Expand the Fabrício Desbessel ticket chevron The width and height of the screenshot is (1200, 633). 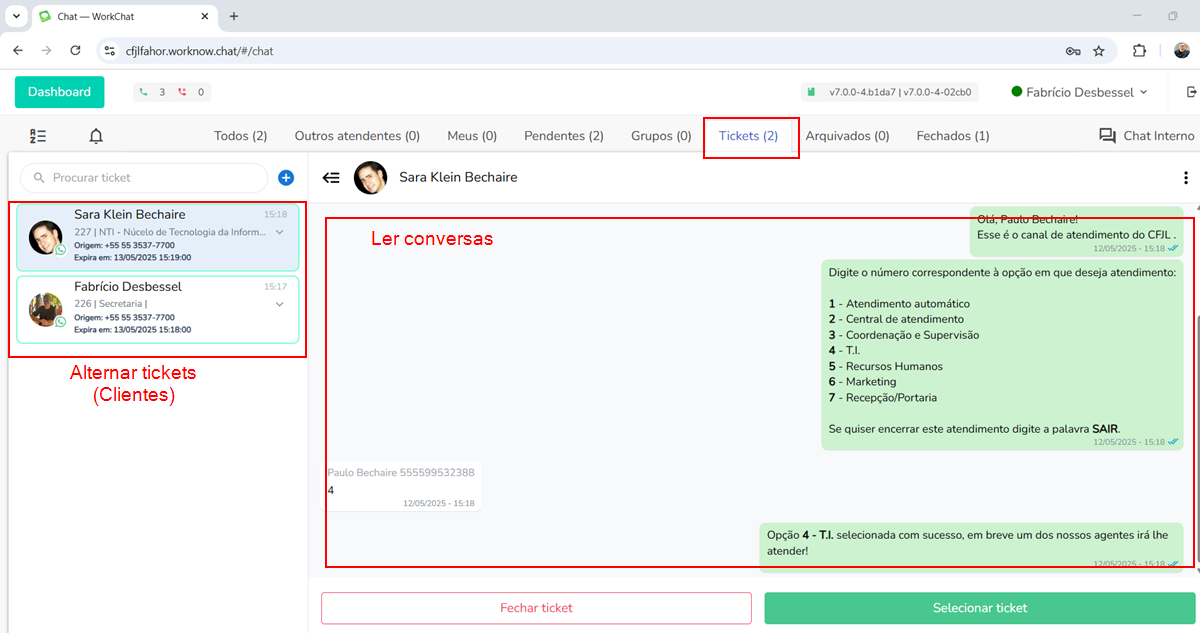[x=280, y=304]
